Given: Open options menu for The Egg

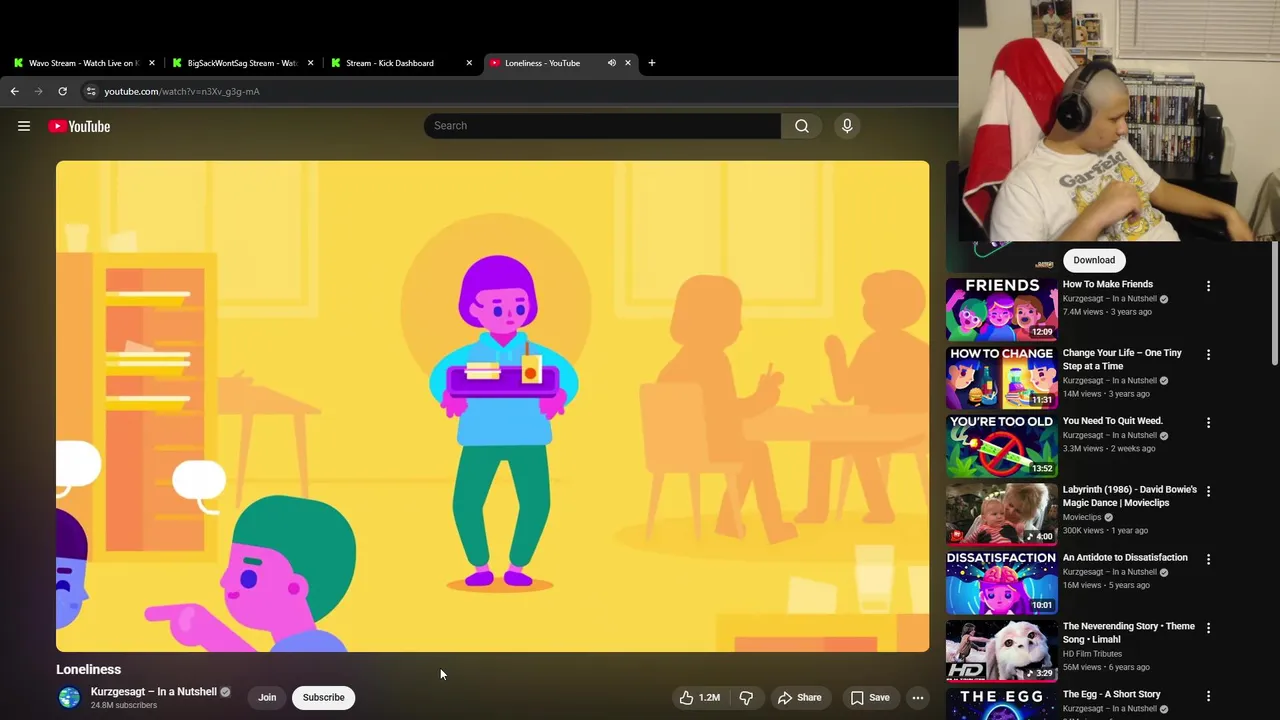Looking at the screenshot, I should [1208, 696].
